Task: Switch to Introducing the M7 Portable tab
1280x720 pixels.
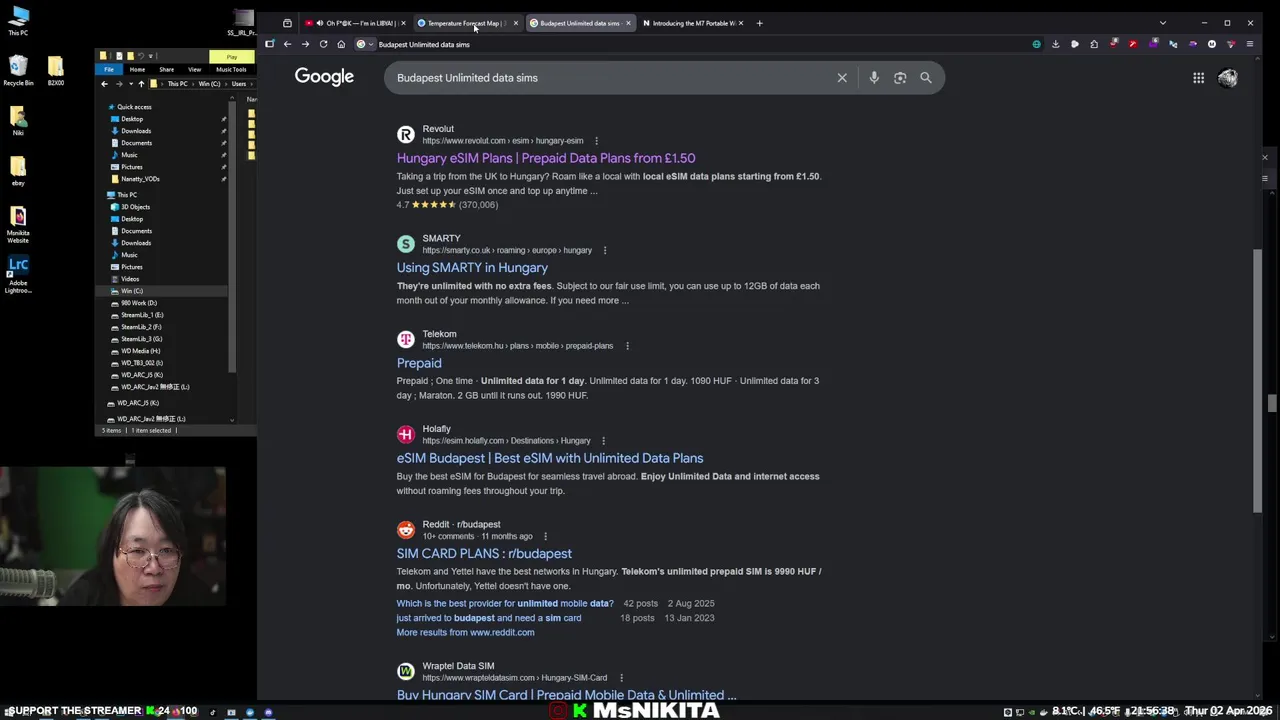Action: tap(692, 23)
